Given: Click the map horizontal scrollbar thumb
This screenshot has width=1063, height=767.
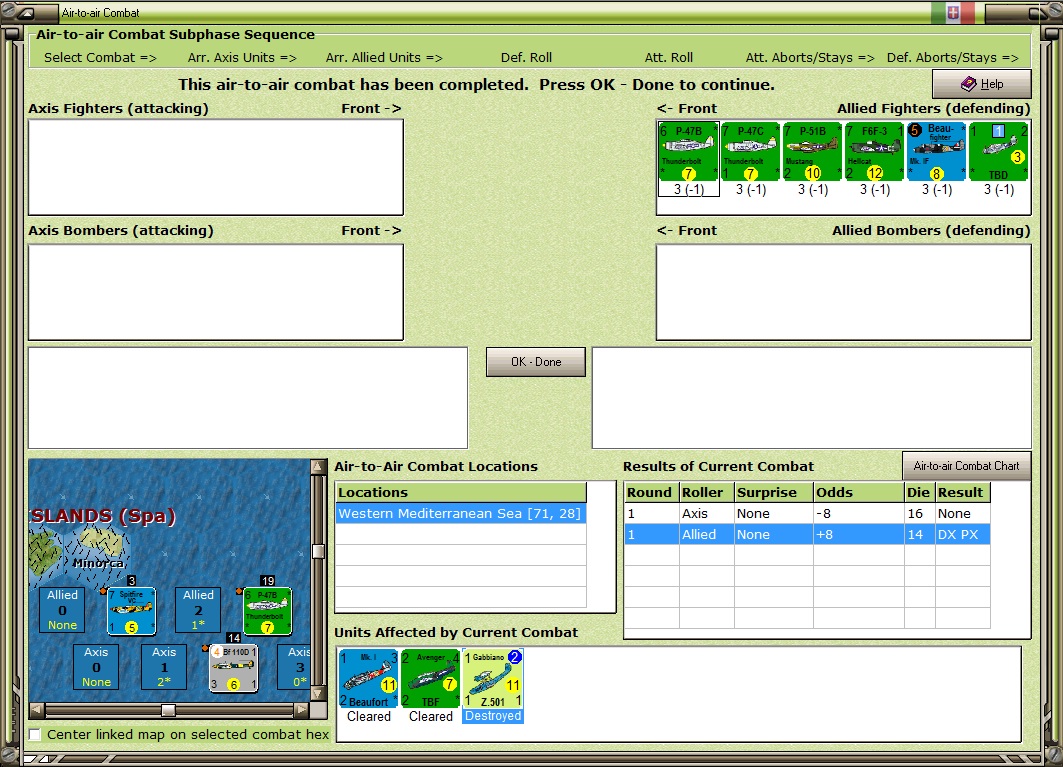Looking at the screenshot, I should (x=168, y=710).
